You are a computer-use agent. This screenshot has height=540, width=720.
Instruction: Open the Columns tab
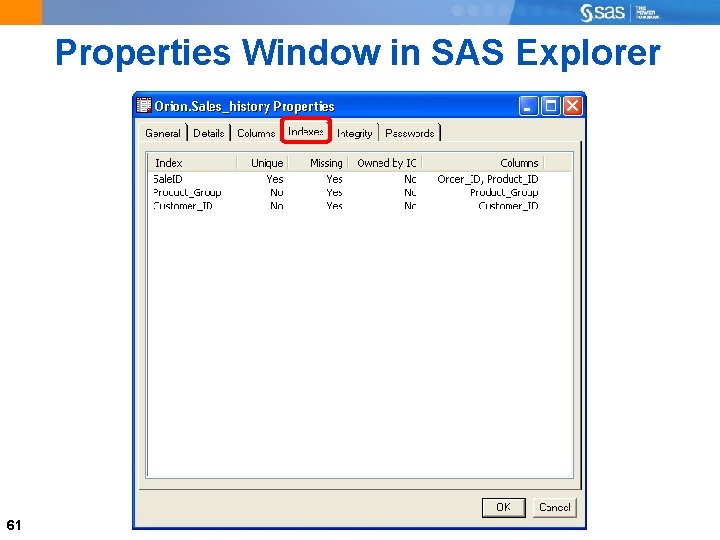tap(256, 133)
